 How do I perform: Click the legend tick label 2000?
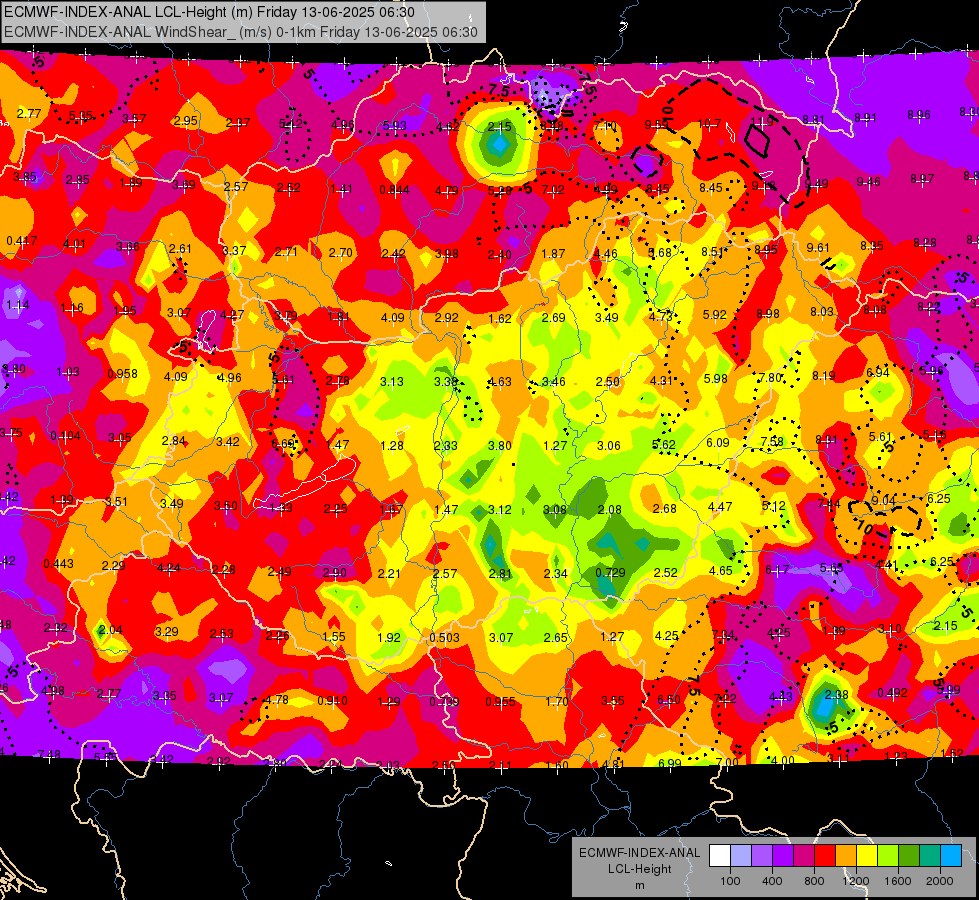pyautogui.click(x=940, y=881)
